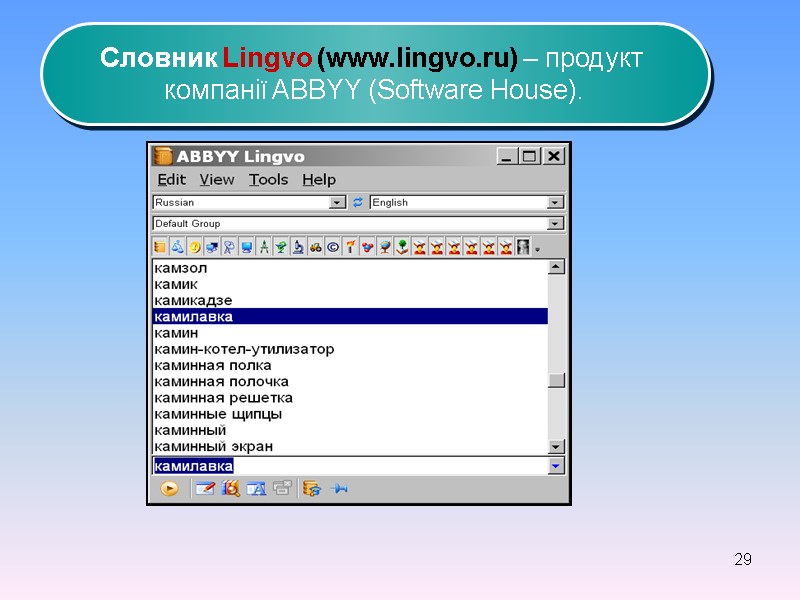Toggle the grayscale portrait dictionary icon
This screenshot has height=600, width=800.
[523, 247]
